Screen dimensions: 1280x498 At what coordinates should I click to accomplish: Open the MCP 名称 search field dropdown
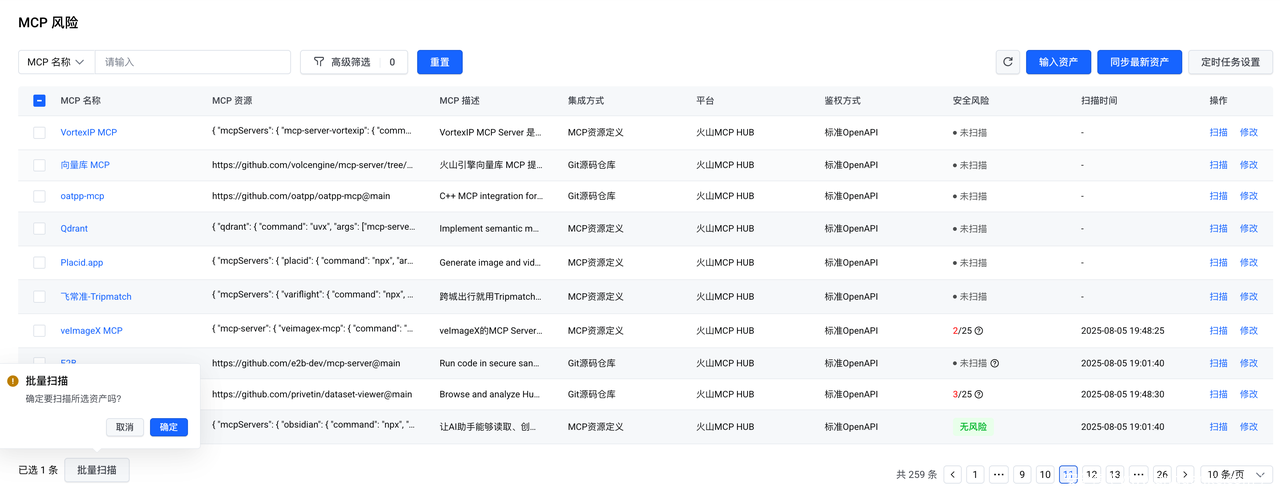click(x=56, y=62)
